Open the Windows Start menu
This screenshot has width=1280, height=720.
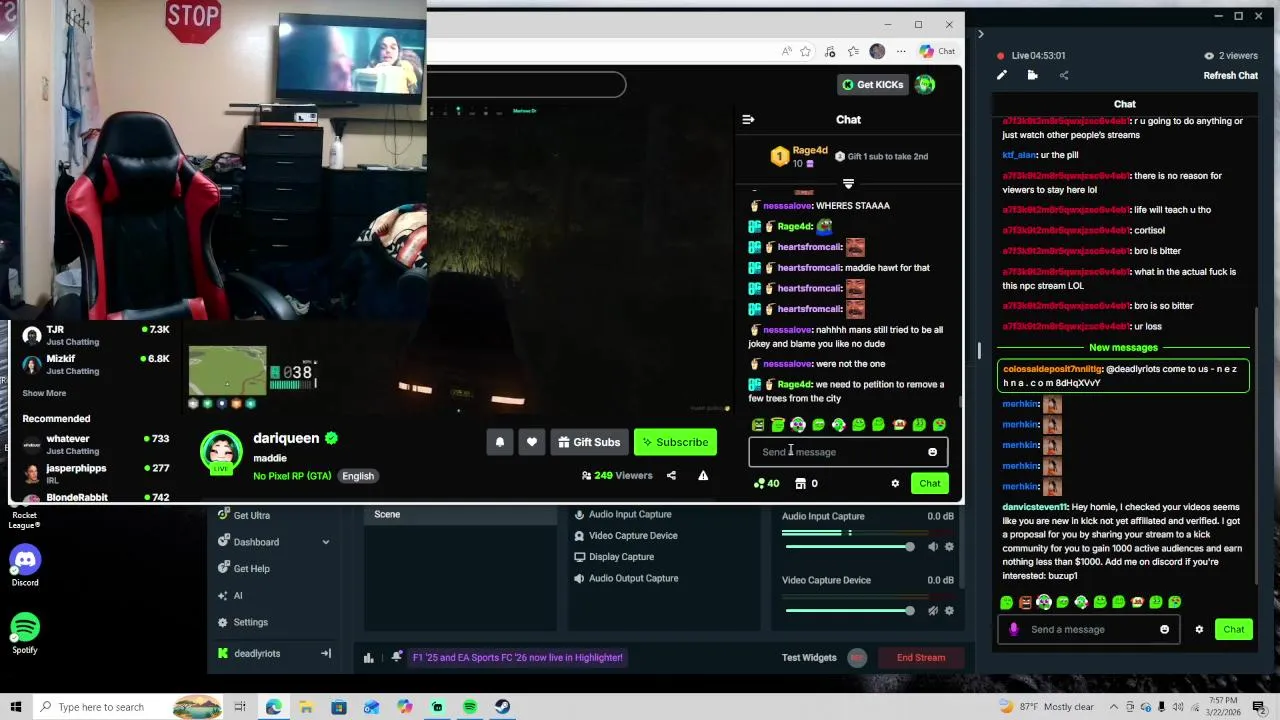pos(15,707)
